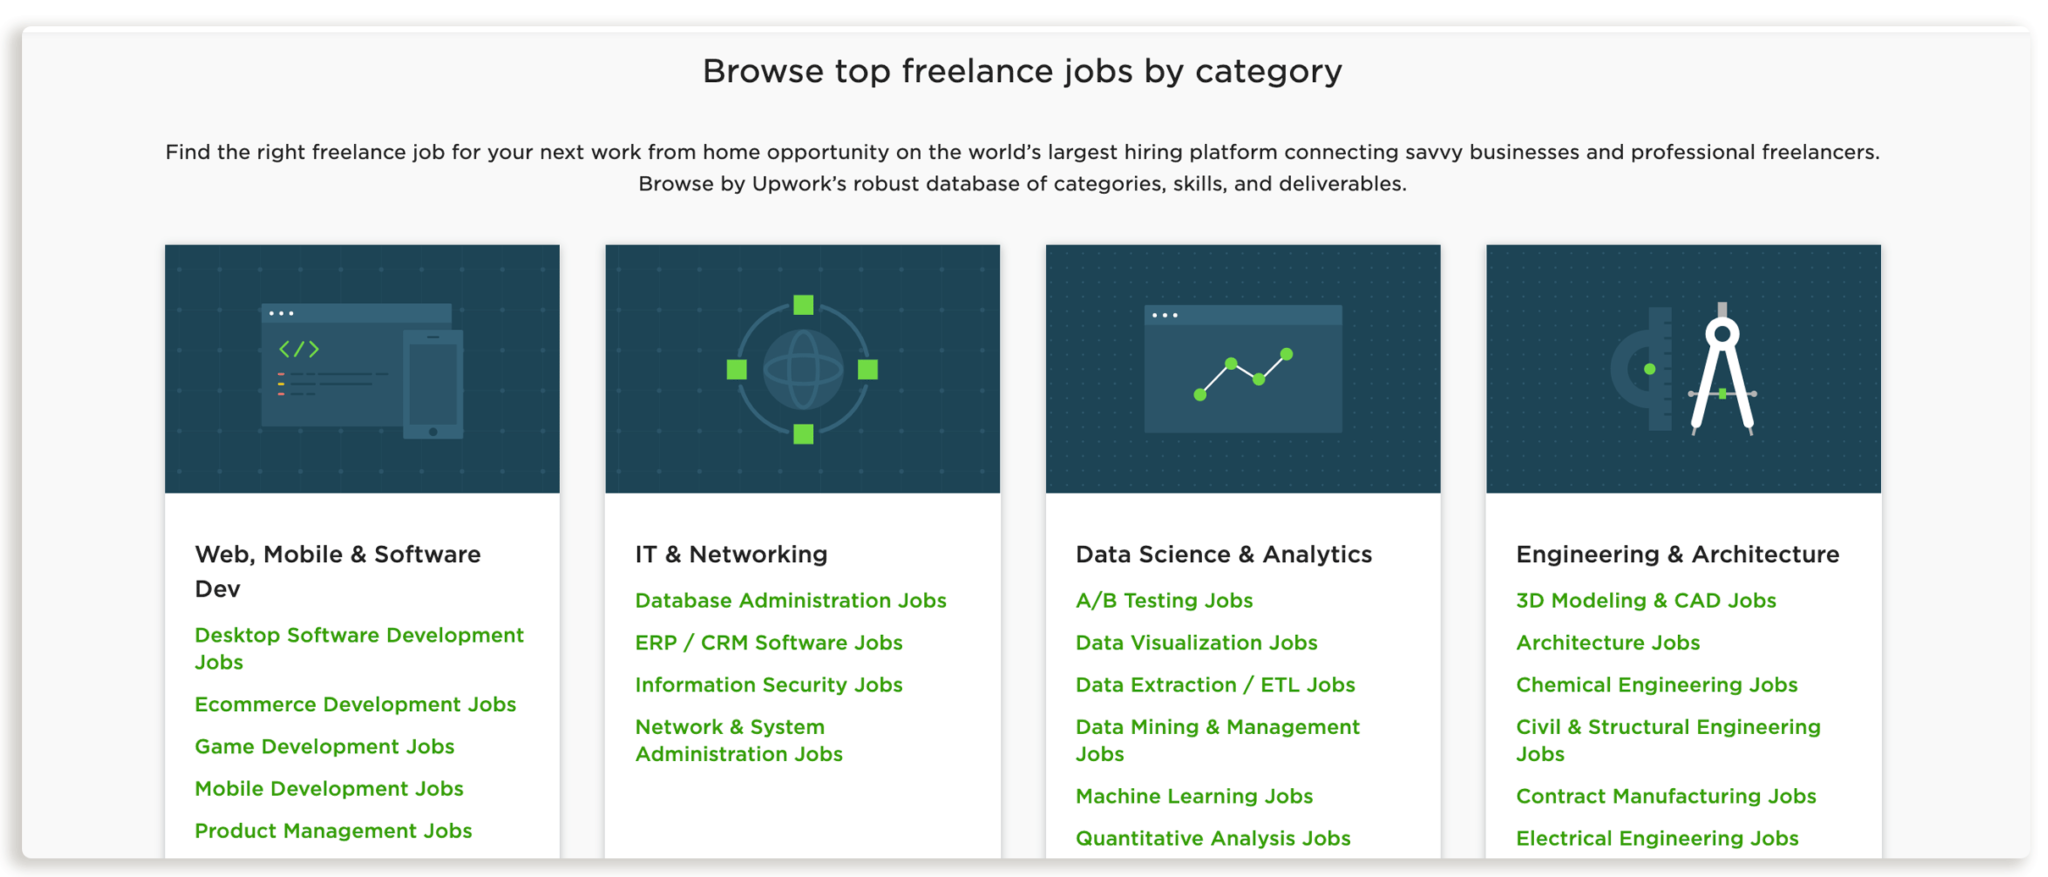Open Network & System Administration Jobs

pos(738,740)
